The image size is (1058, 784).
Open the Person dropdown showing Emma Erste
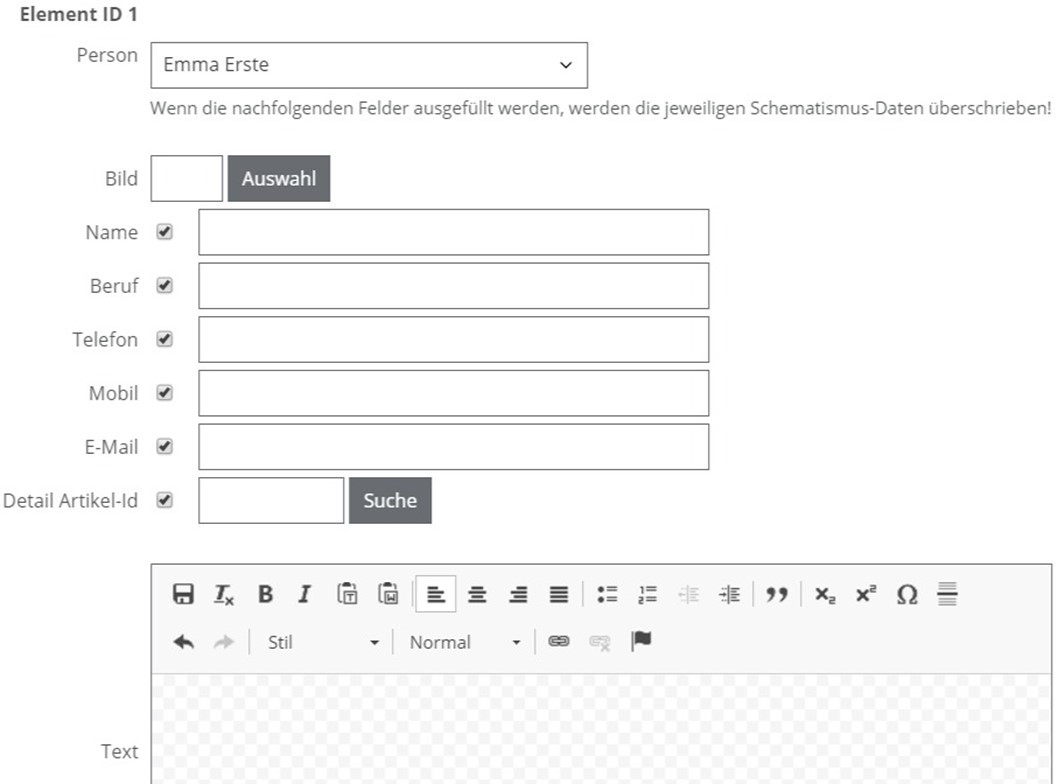point(368,65)
